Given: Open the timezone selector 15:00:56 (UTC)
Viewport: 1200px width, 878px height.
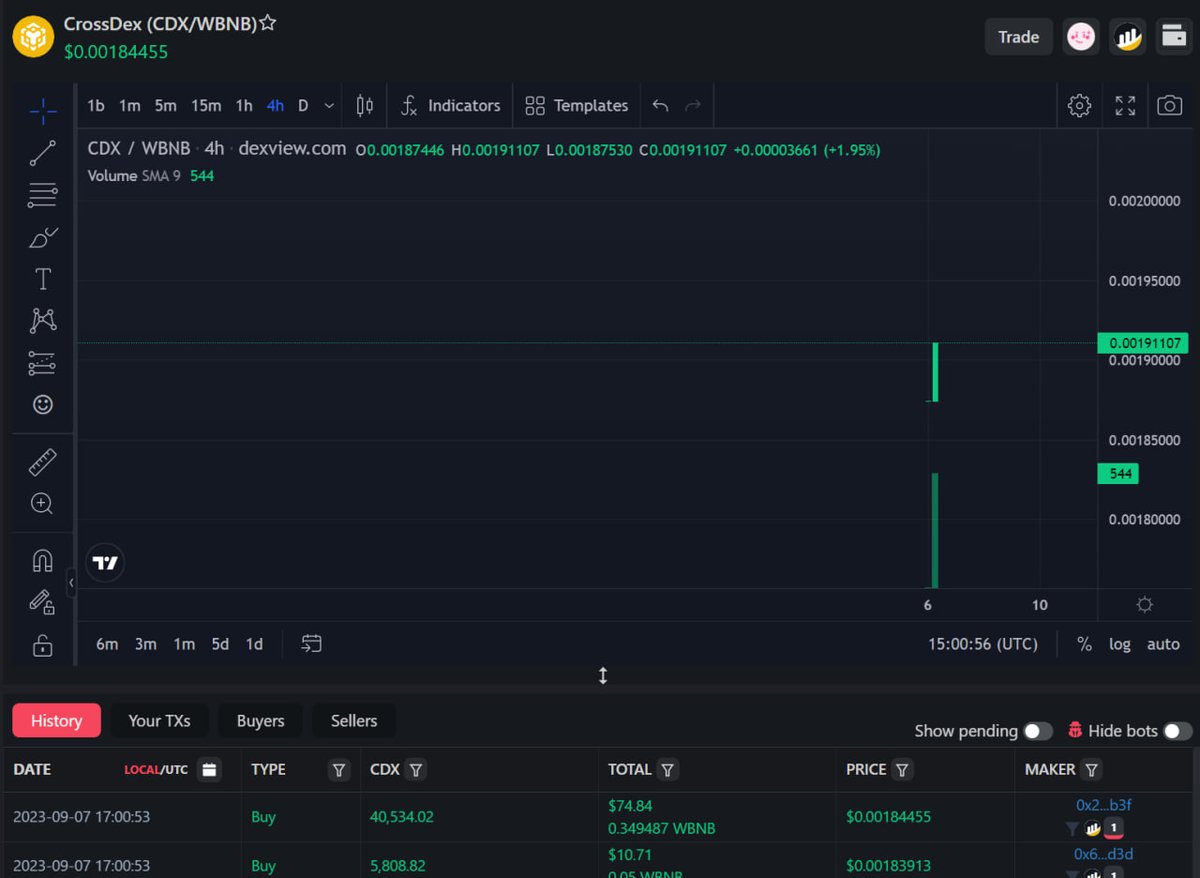Looking at the screenshot, I should pyautogui.click(x=983, y=644).
